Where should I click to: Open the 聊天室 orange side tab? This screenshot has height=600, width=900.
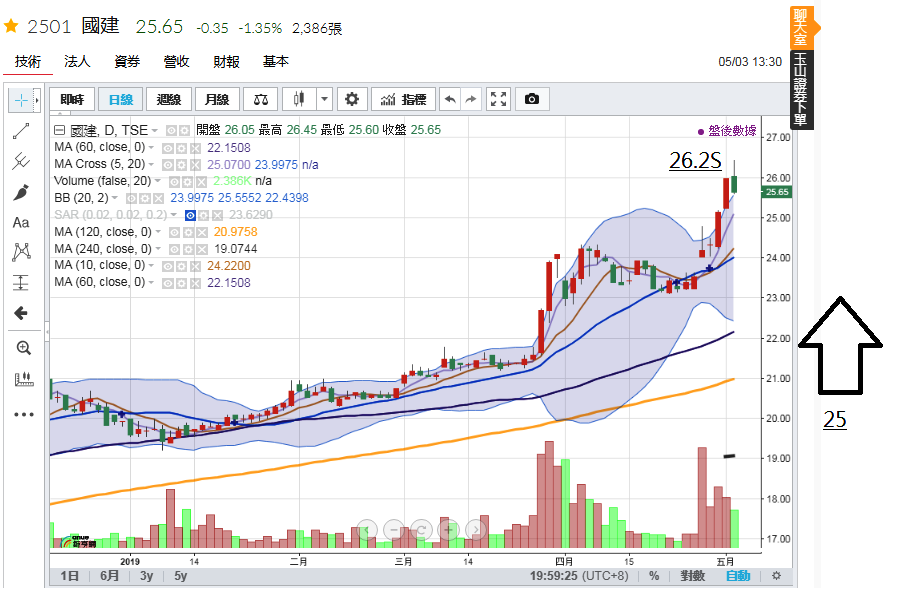[801, 27]
